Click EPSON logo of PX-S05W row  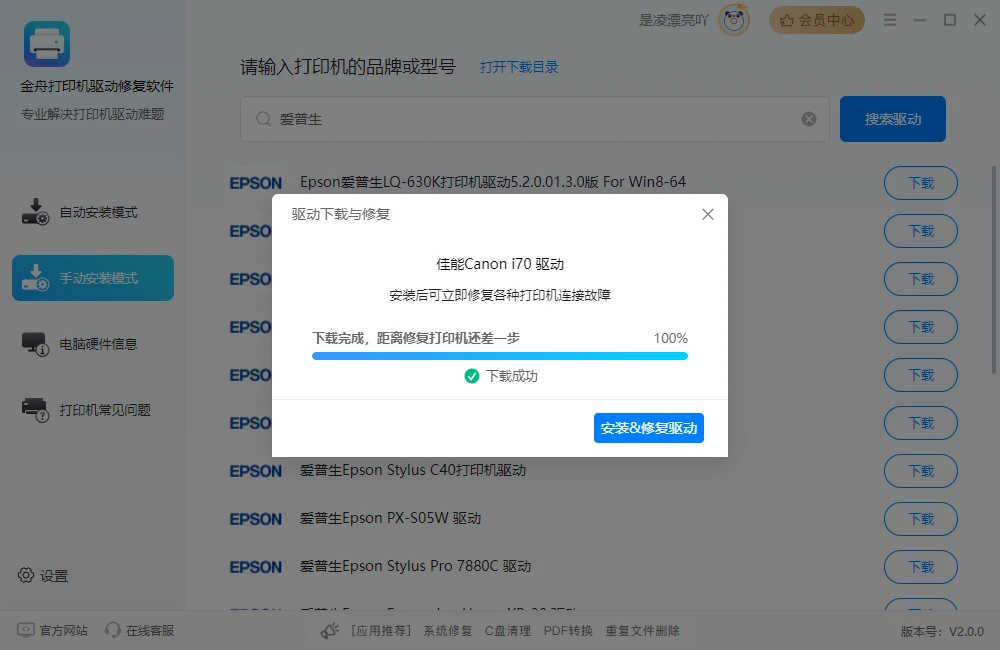point(255,519)
